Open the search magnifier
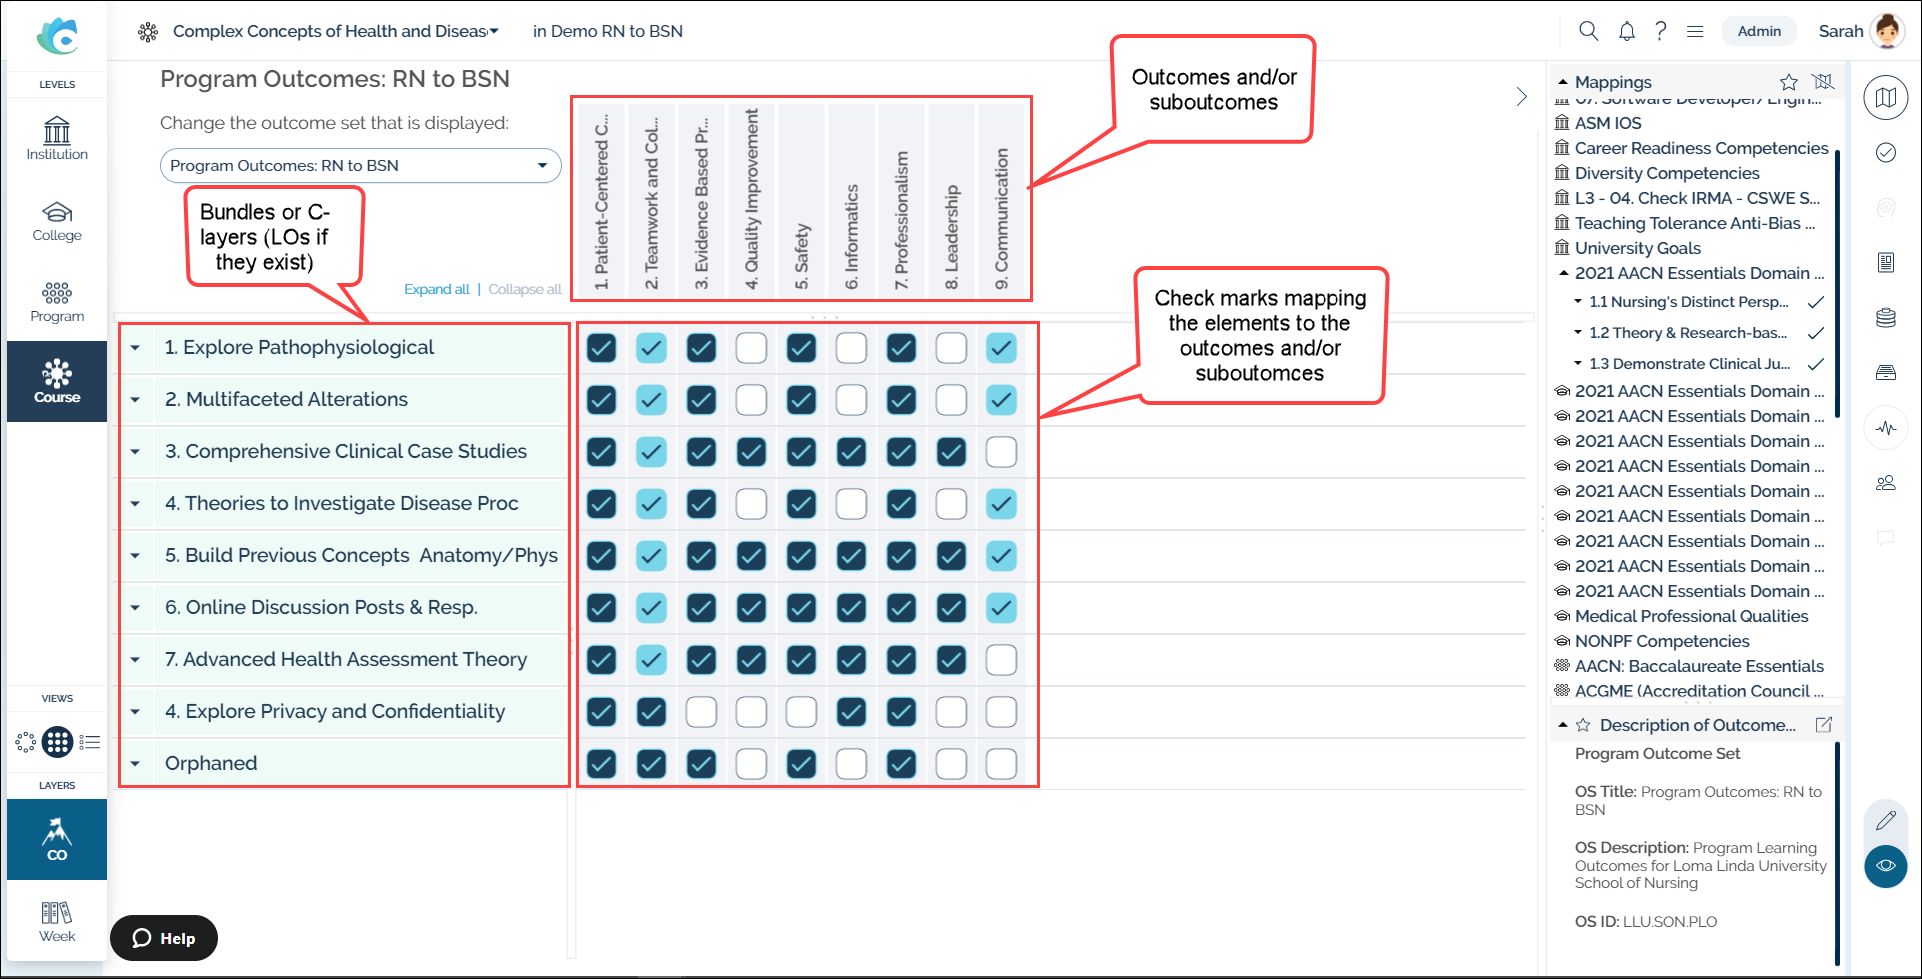Screen dimensions: 1922x979 tap(1588, 31)
